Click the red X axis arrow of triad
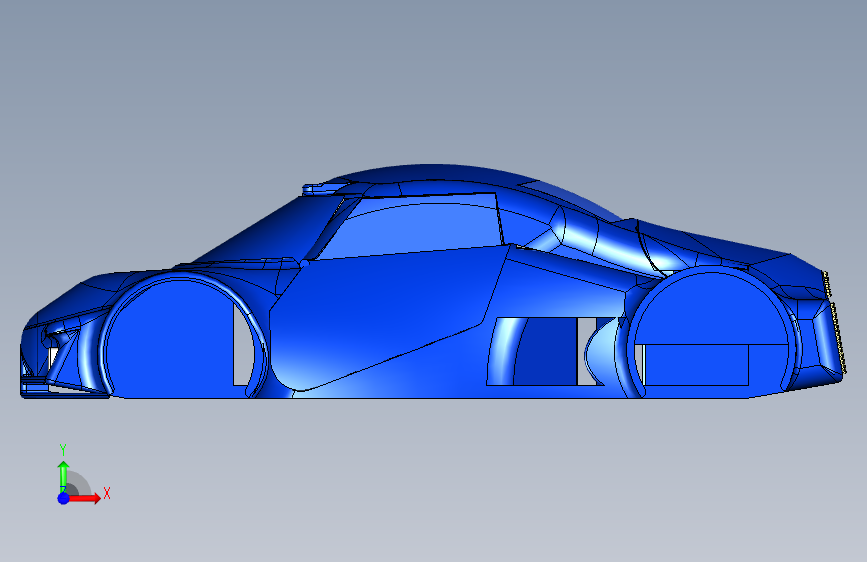The image size is (867, 562). pyautogui.click(x=84, y=498)
